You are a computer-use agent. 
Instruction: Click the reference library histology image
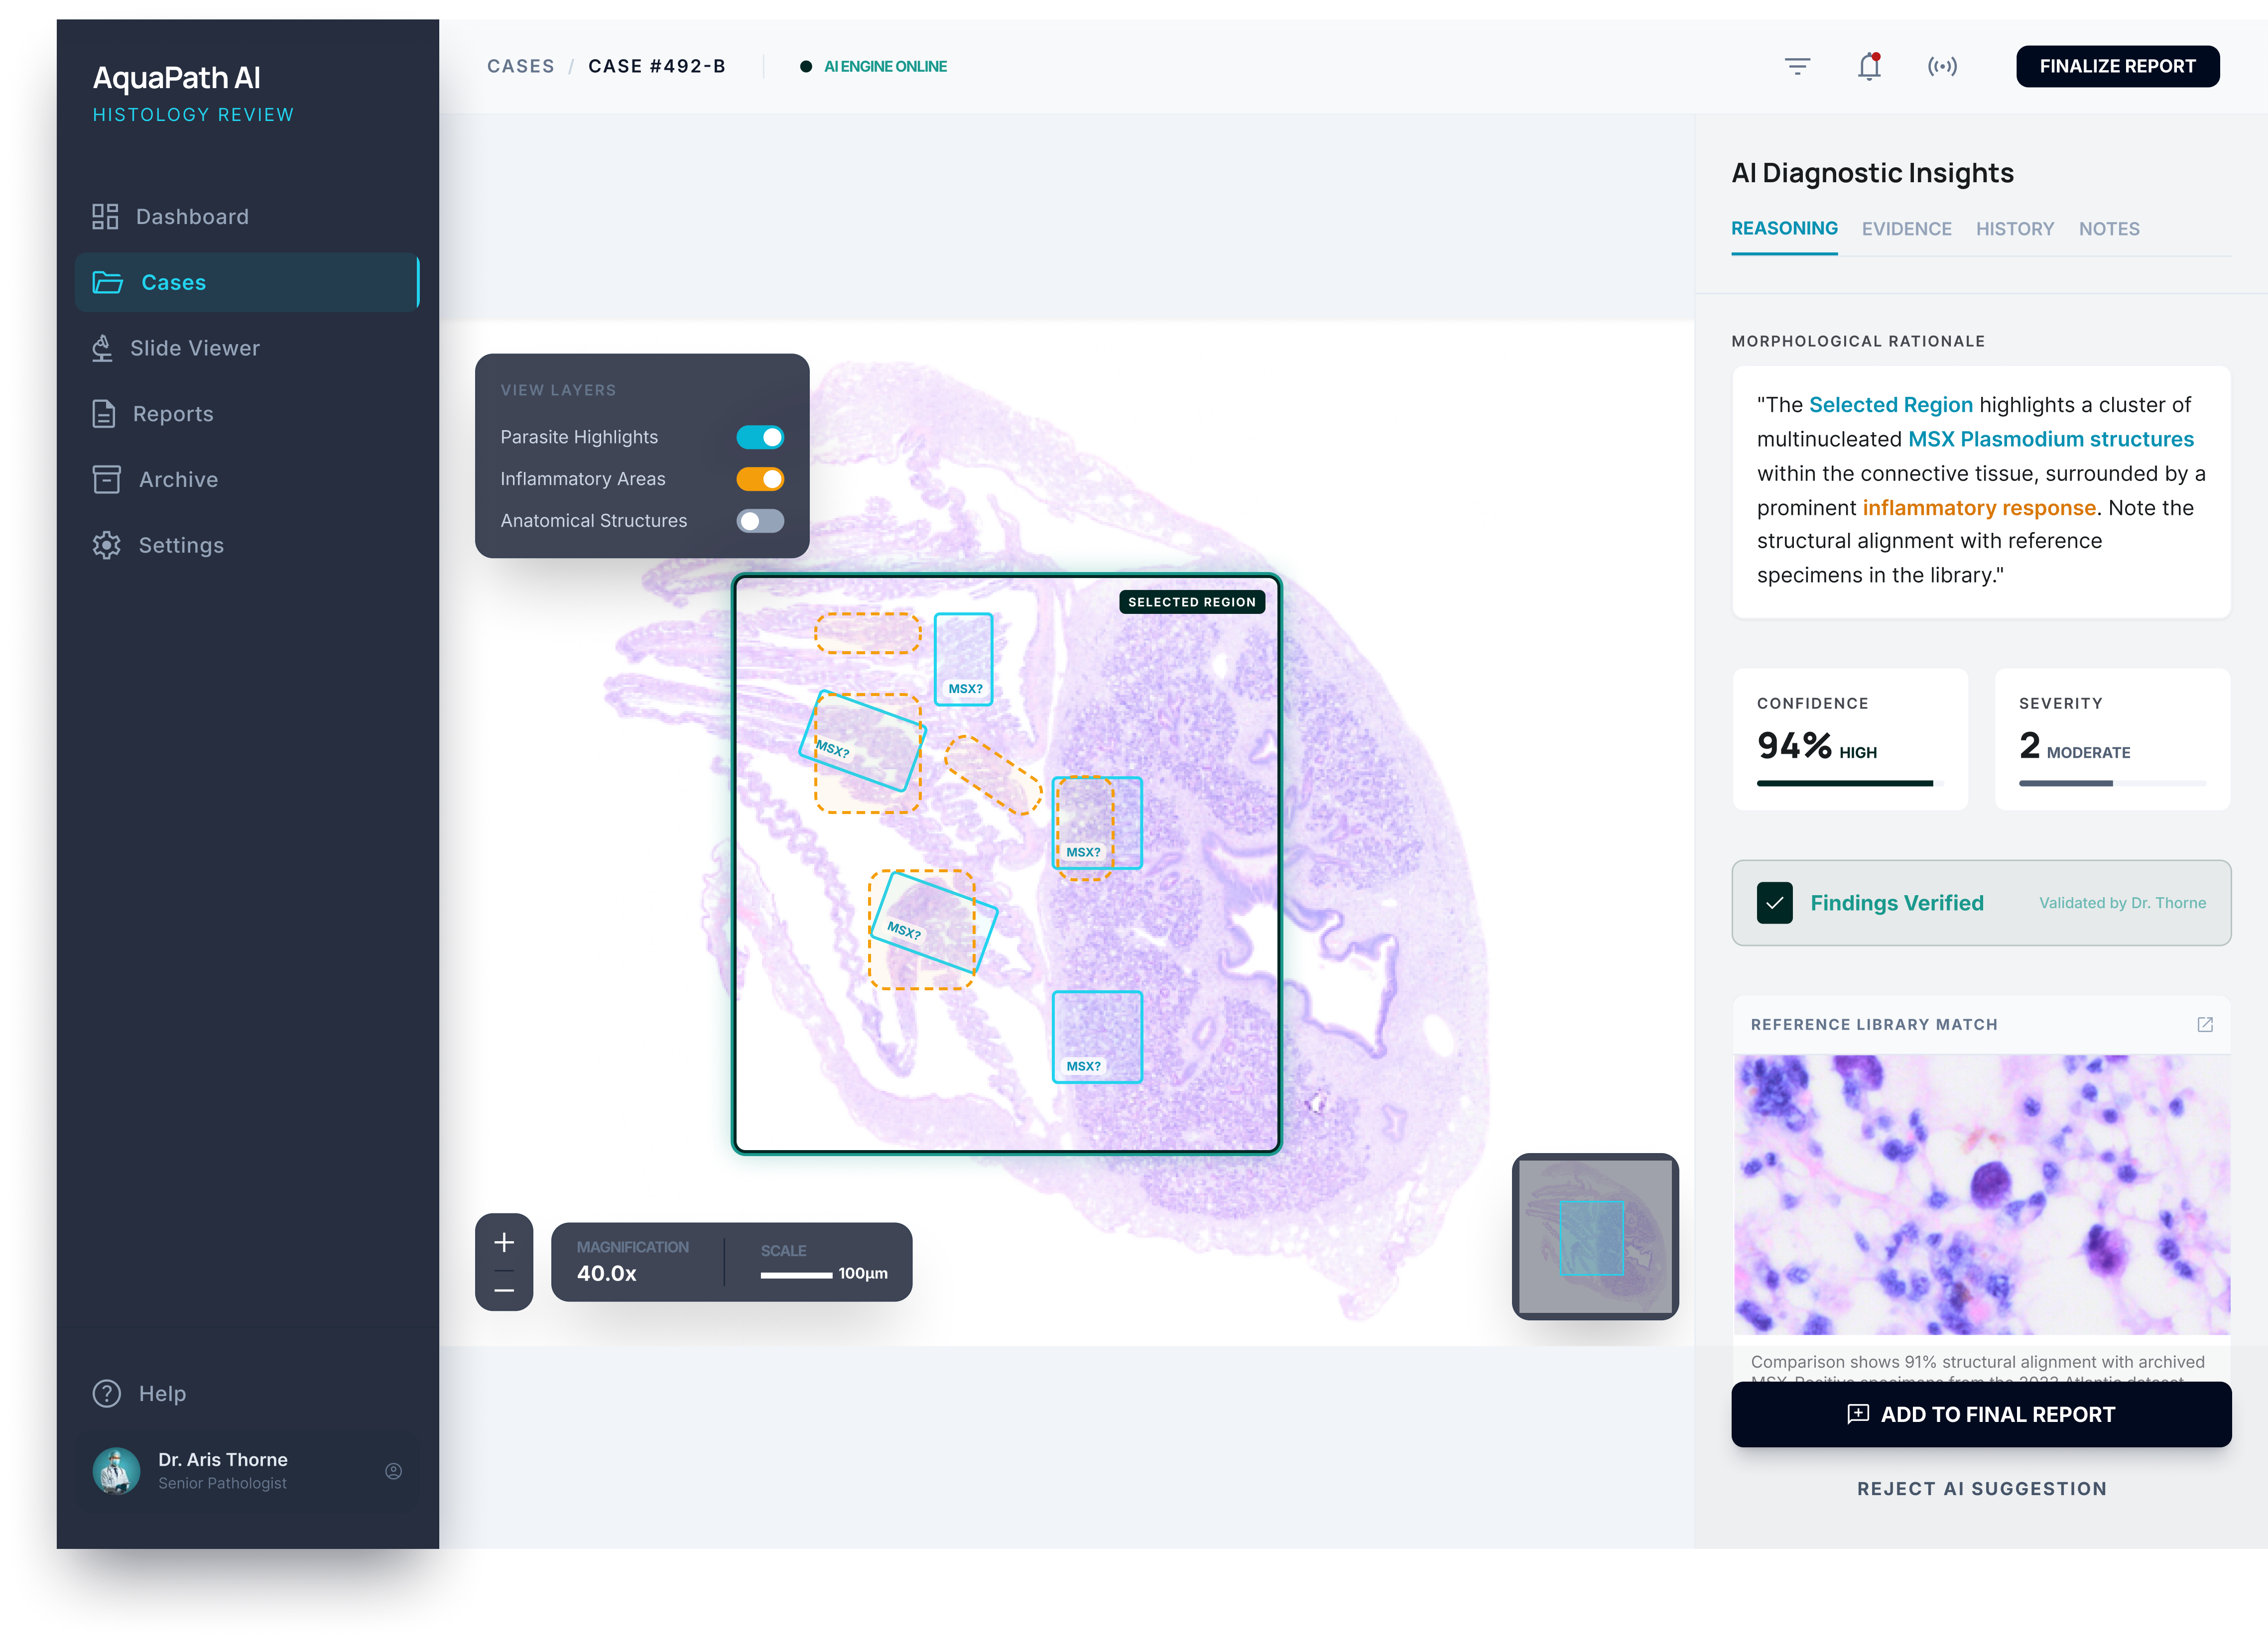[x=1981, y=1194]
